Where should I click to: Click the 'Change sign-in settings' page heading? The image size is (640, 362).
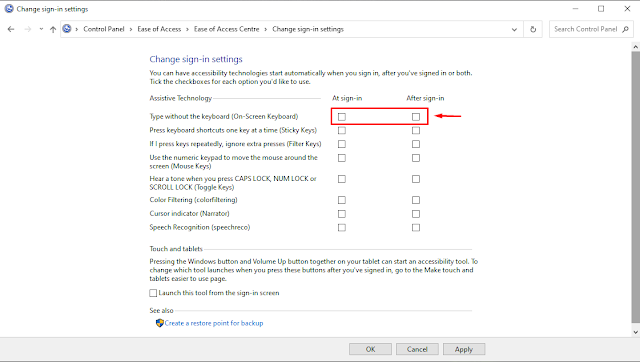point(196,59)
